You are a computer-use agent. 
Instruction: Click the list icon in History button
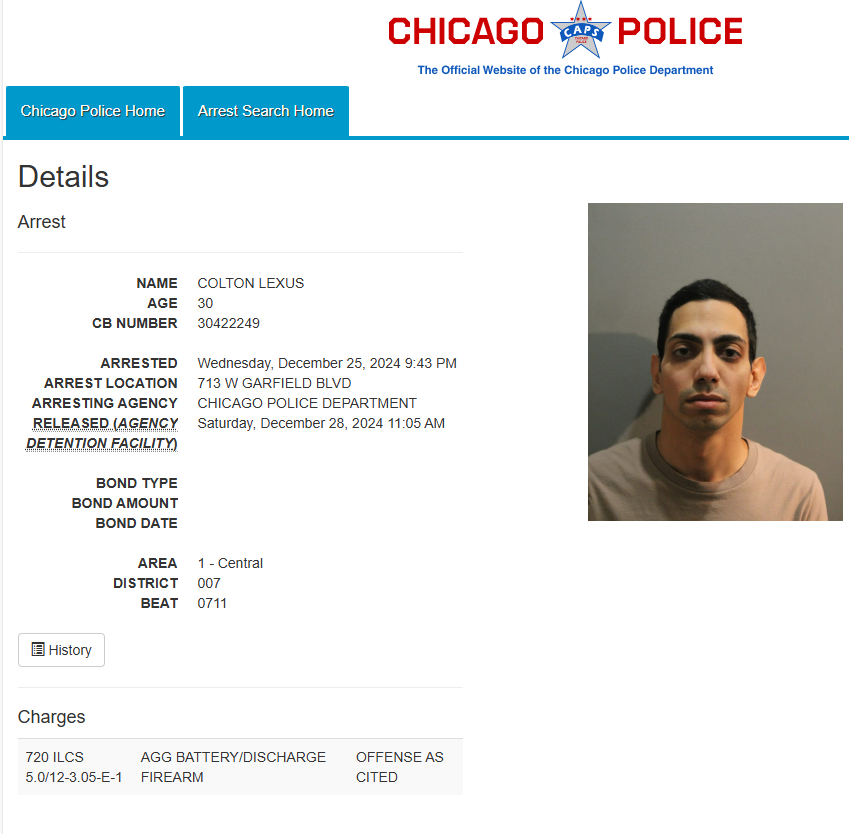(x=38, y=649)
